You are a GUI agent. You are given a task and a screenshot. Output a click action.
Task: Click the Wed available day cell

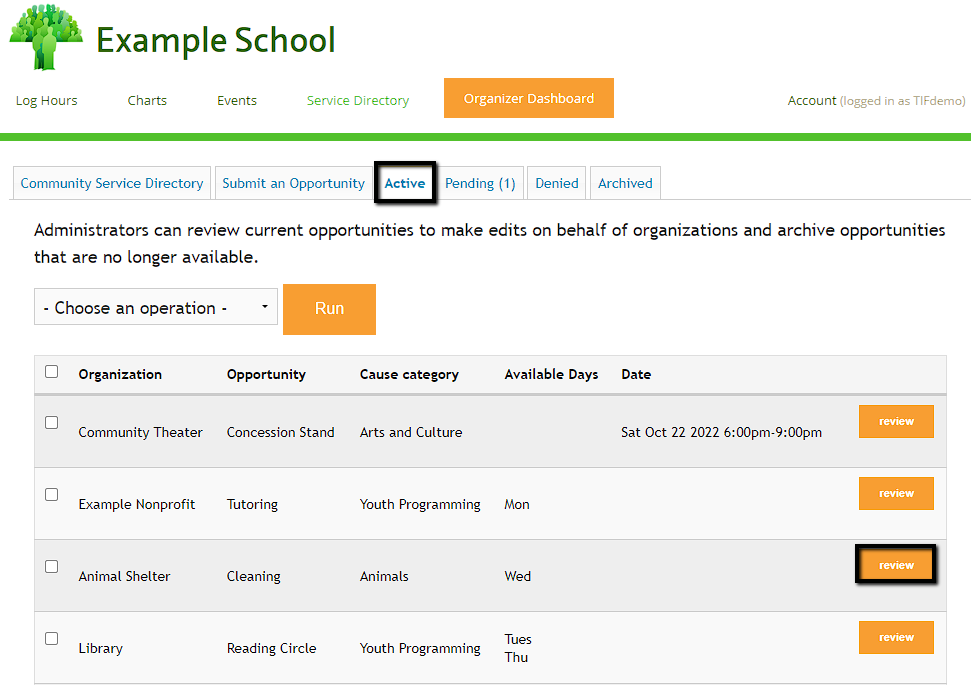[x=518, y=576]
